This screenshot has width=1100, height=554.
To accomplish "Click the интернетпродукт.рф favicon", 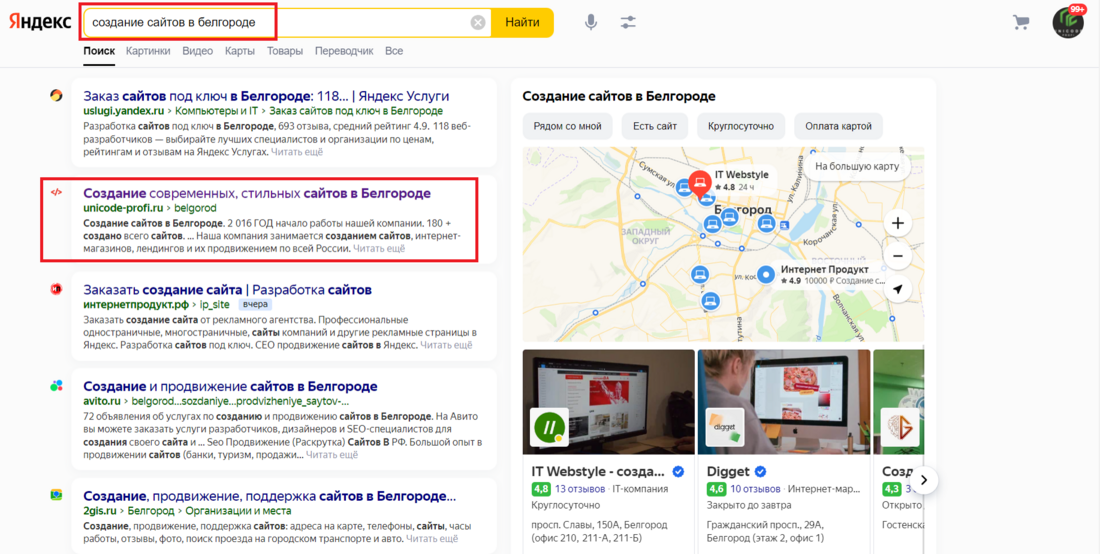I will (56, 289).
